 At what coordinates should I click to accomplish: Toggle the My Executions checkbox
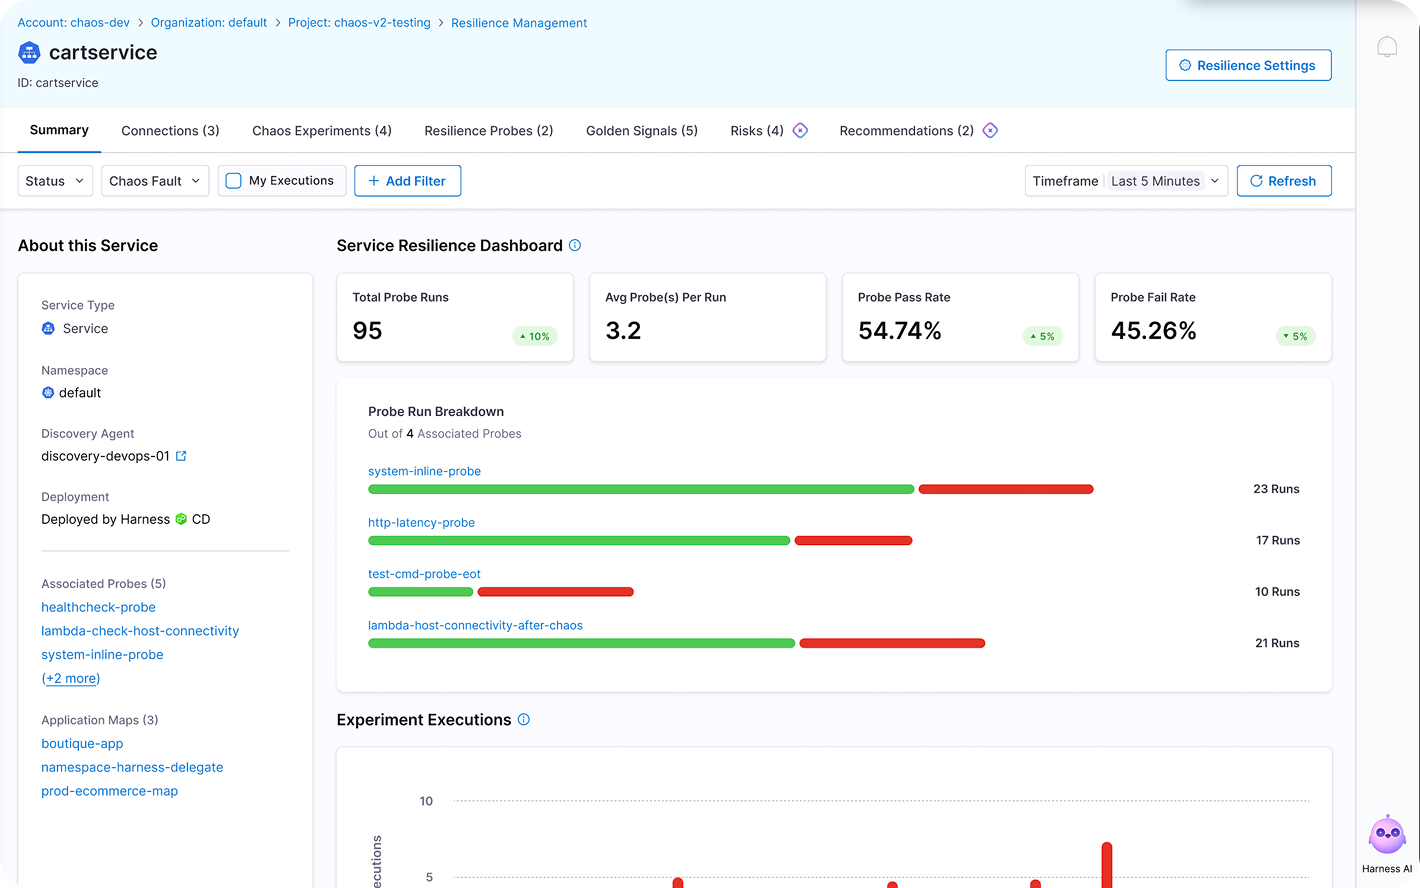[x=234, y=181]
